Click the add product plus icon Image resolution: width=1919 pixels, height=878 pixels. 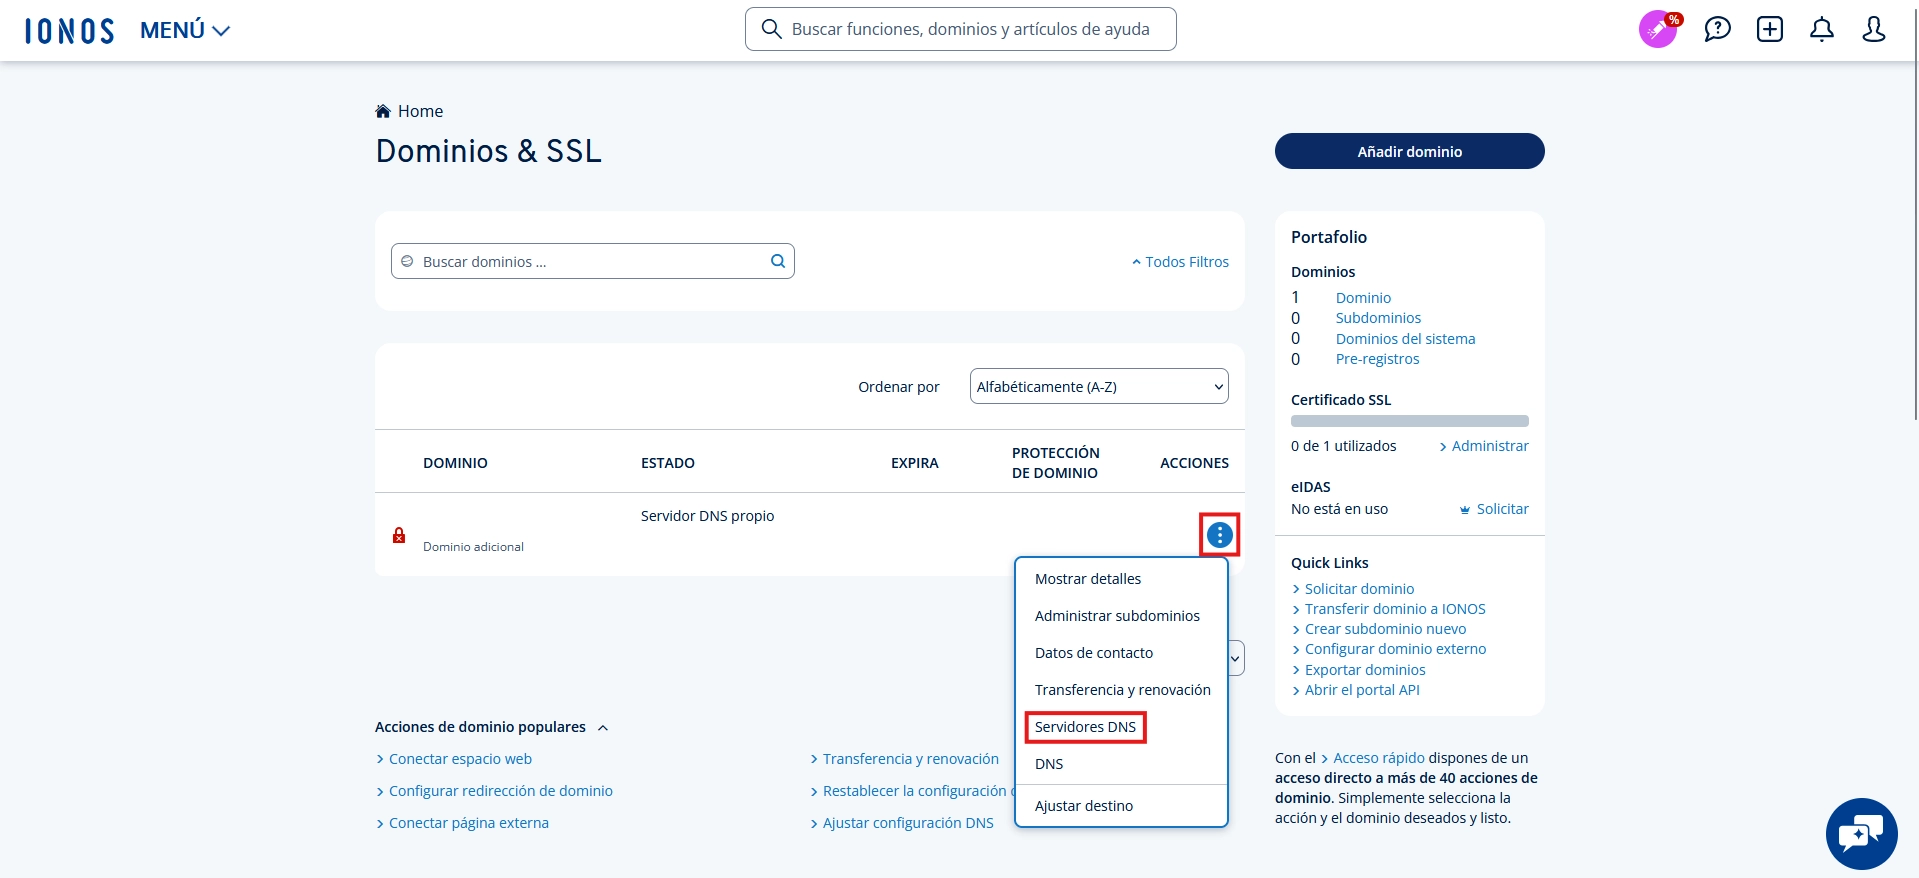point(1769,29)
